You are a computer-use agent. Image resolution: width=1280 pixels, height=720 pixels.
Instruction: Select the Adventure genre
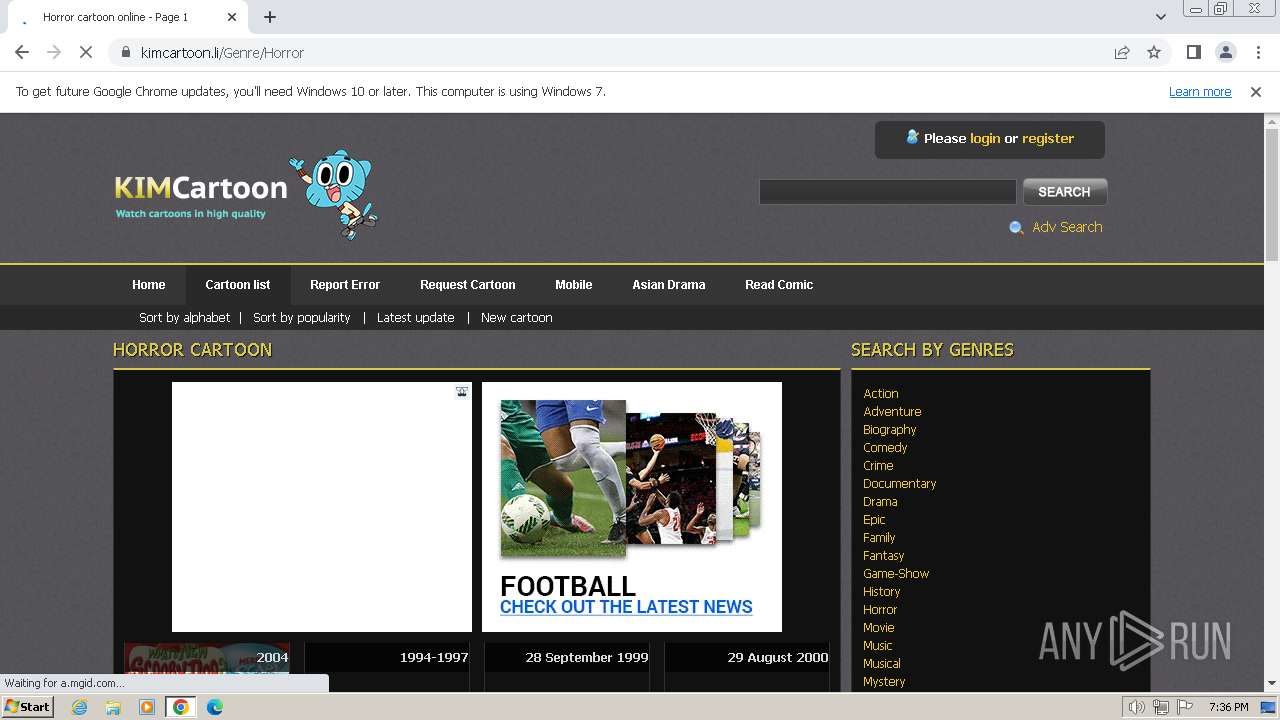click(x=892, y=412)
